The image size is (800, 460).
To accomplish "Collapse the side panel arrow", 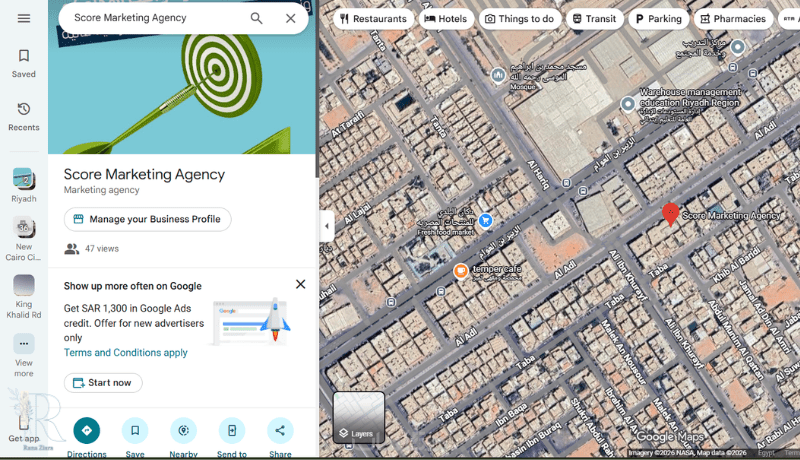I will click(x=327, y=226).
